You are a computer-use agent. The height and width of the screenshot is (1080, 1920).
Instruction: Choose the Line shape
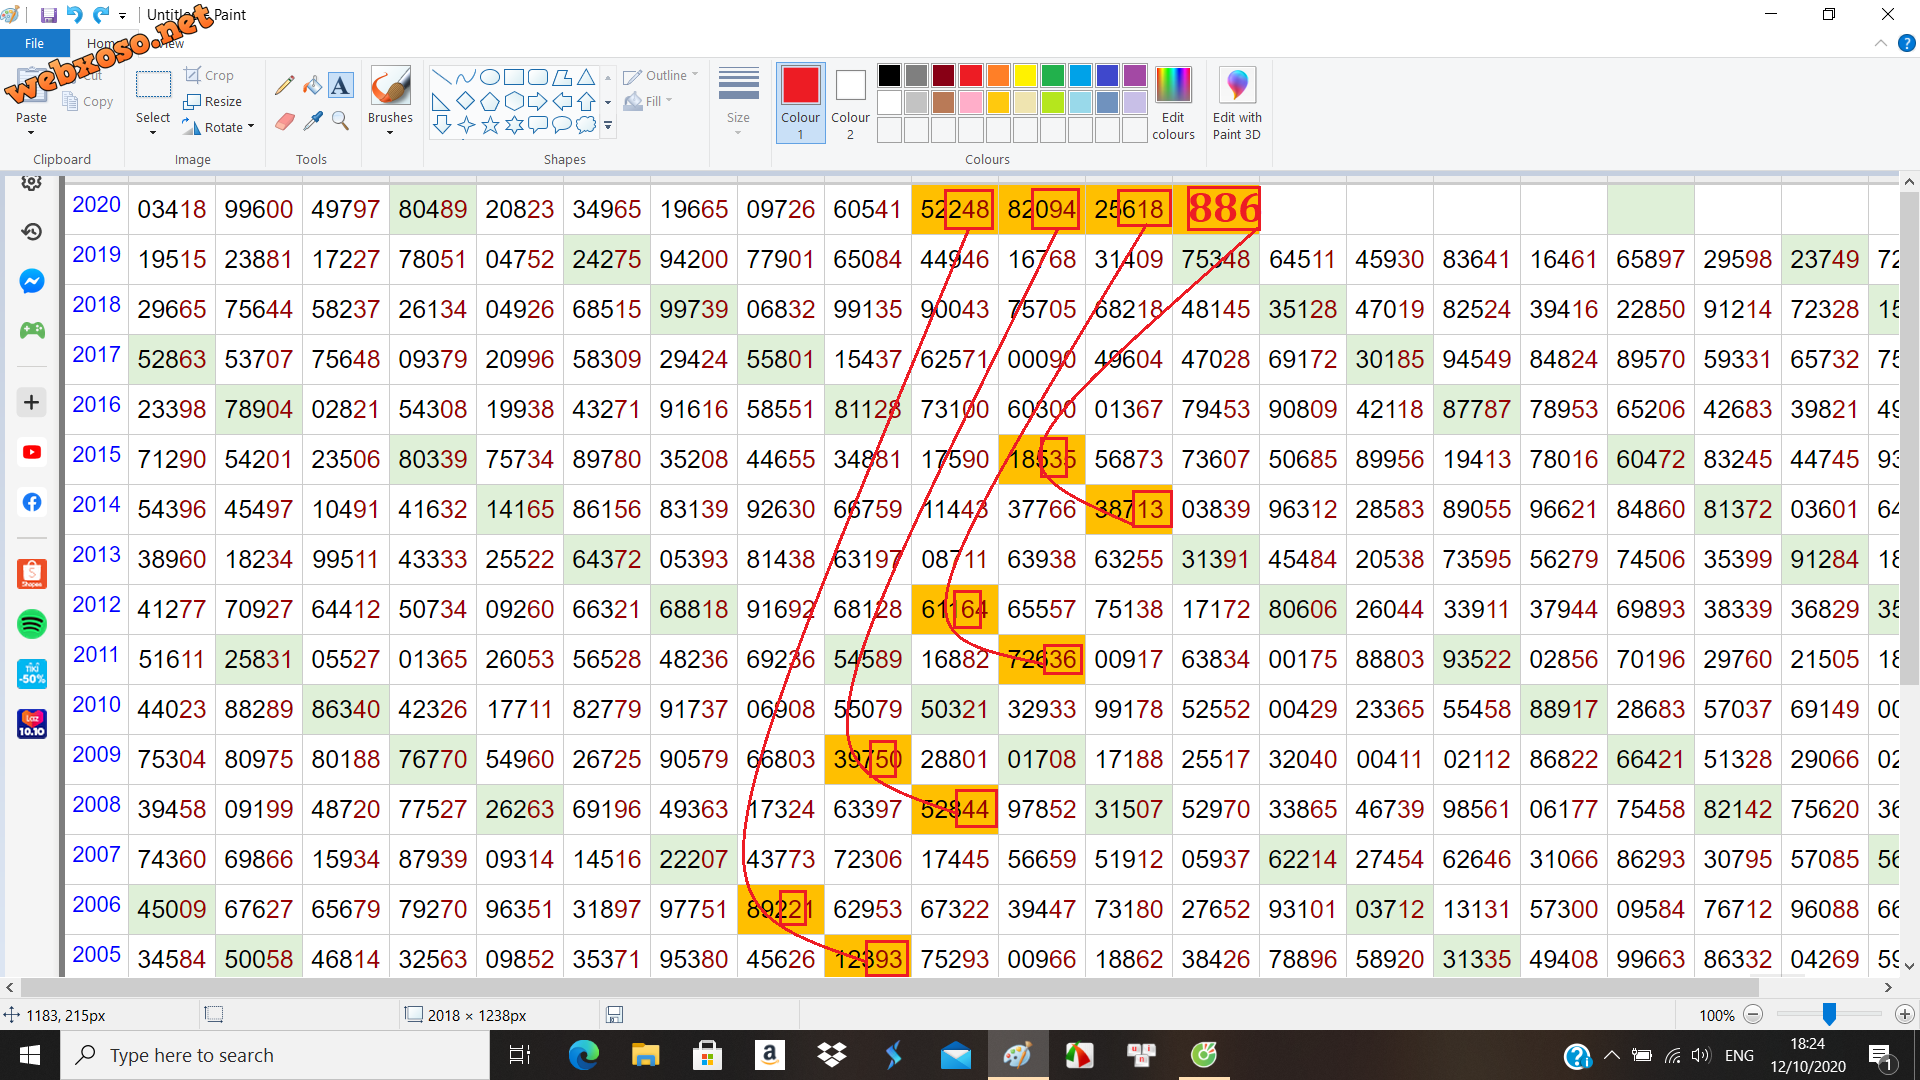click(x=441, y=77)
